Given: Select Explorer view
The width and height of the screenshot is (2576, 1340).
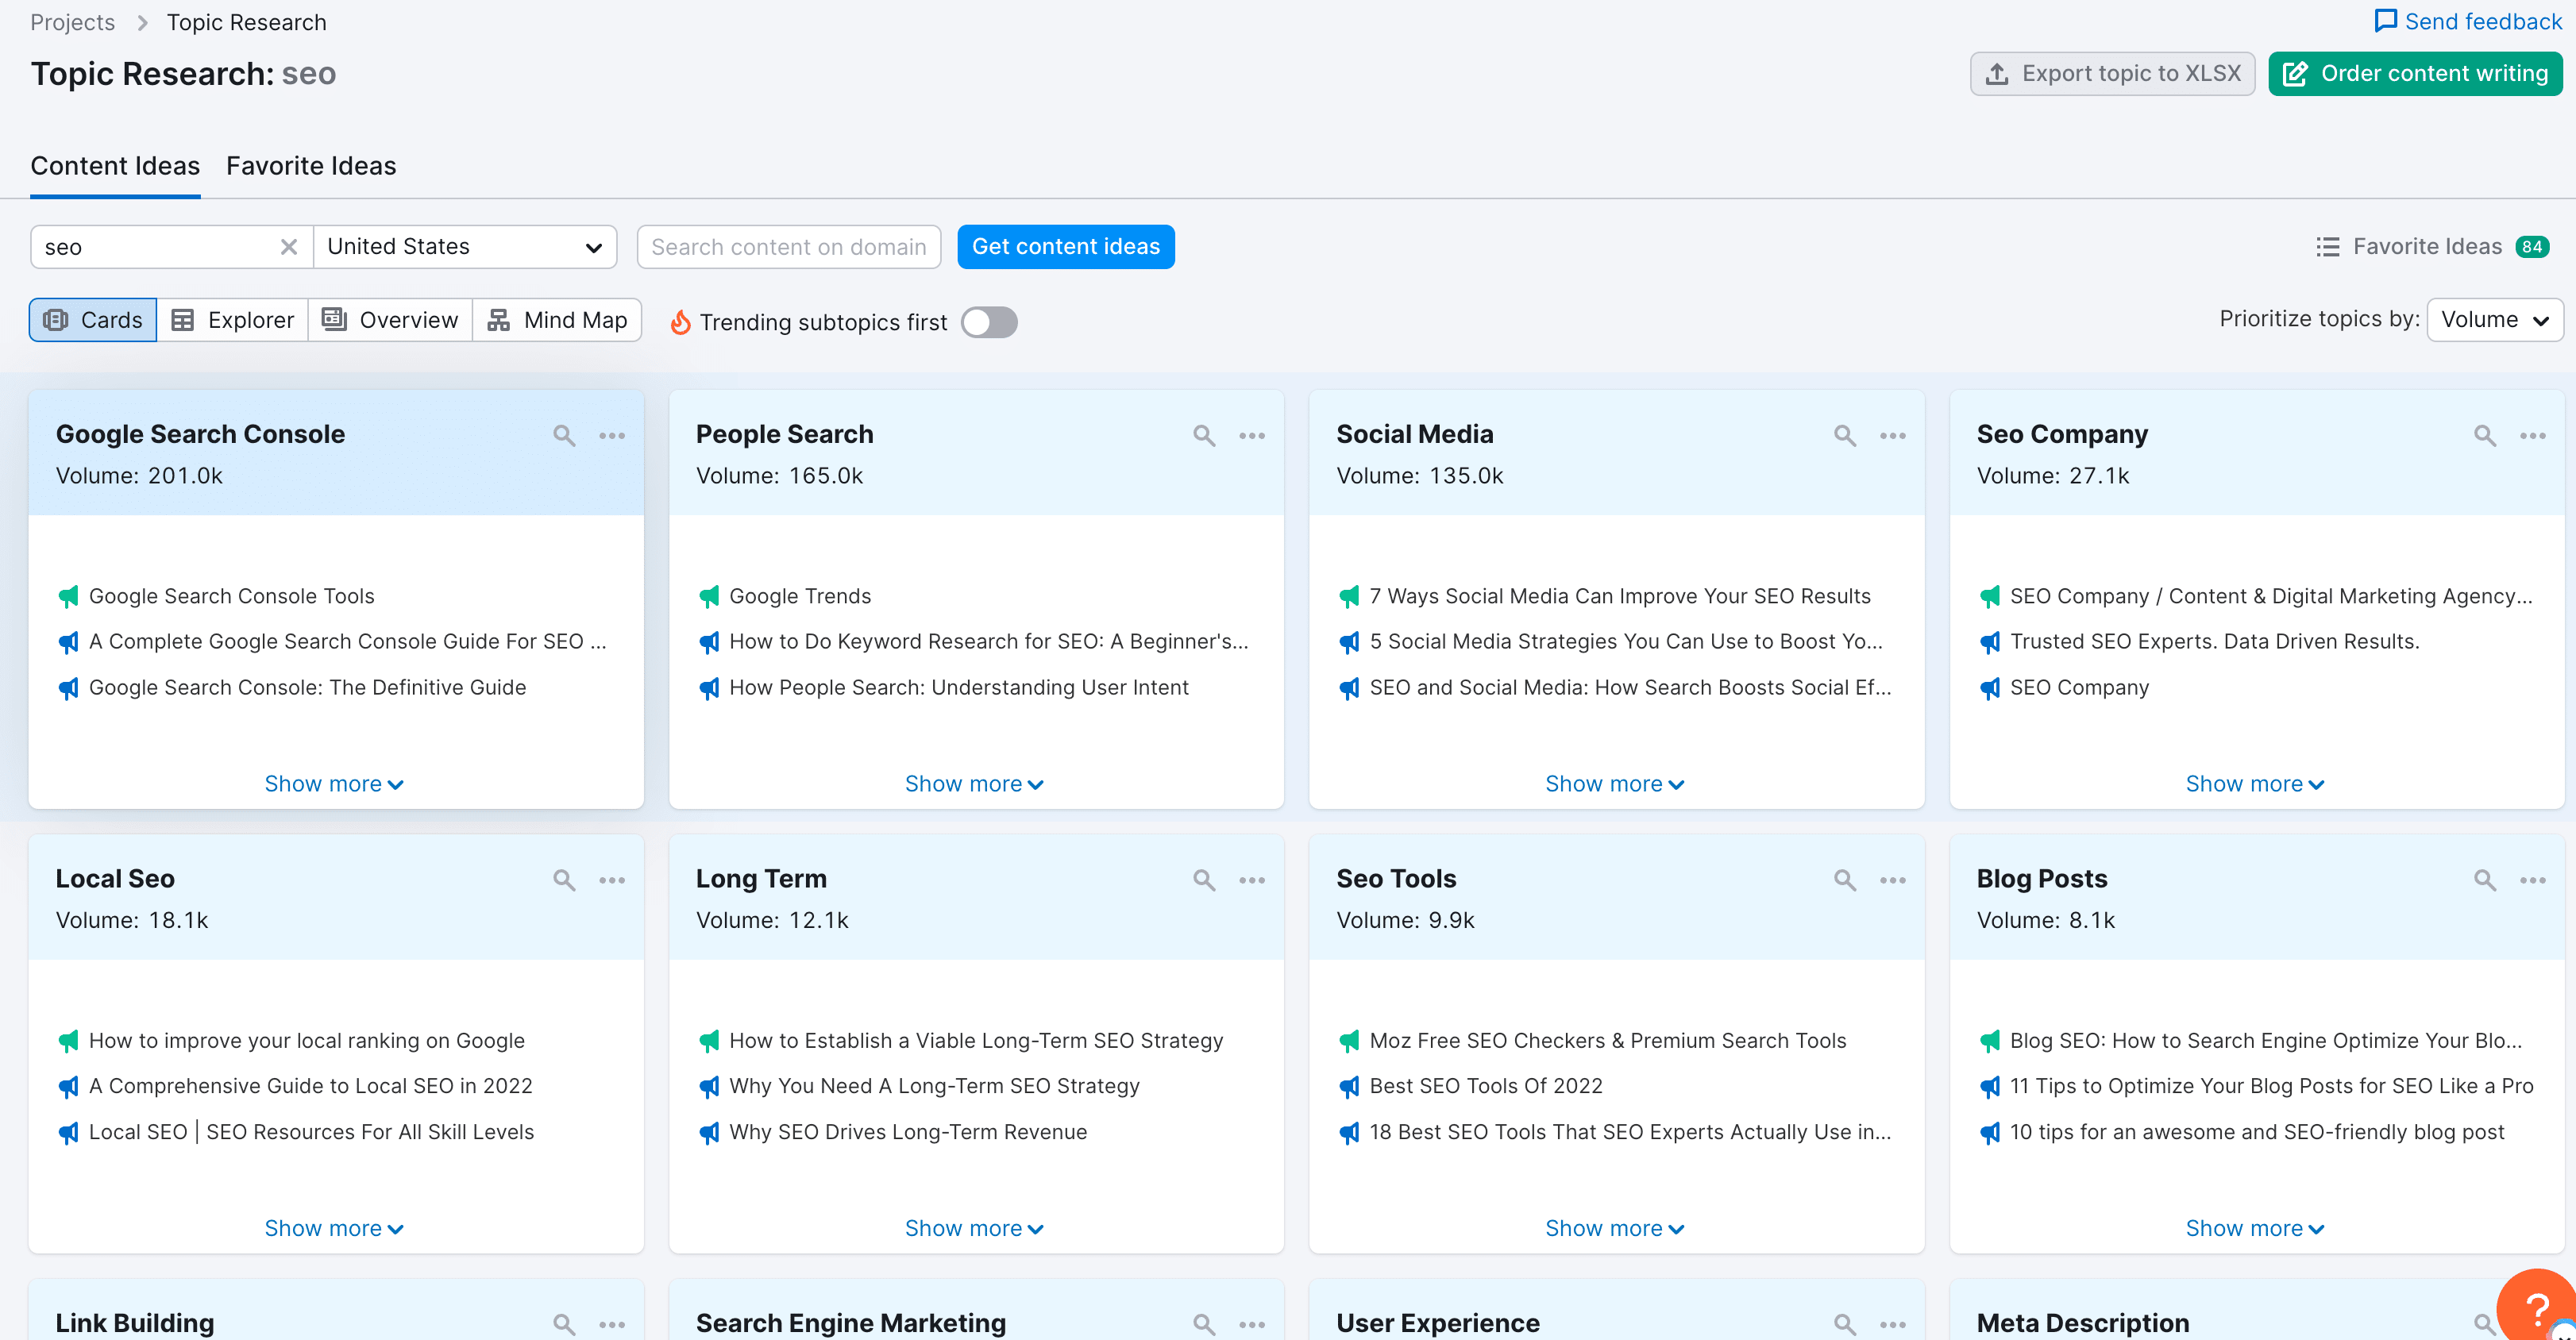Looking at the screenshot, I should (233, 320).
